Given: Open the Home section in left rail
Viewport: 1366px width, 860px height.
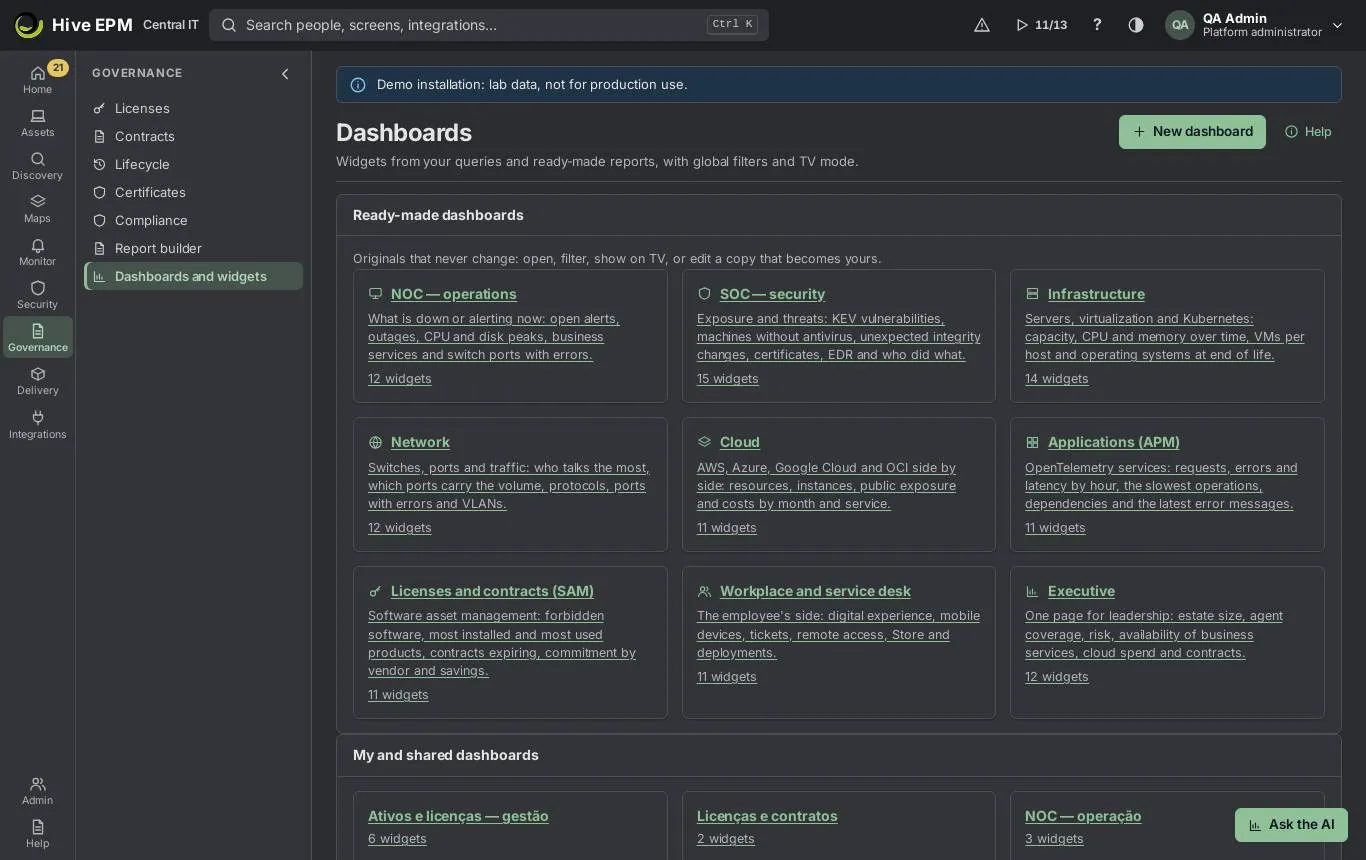Looking at the screenshot, I should coord(37,79).
